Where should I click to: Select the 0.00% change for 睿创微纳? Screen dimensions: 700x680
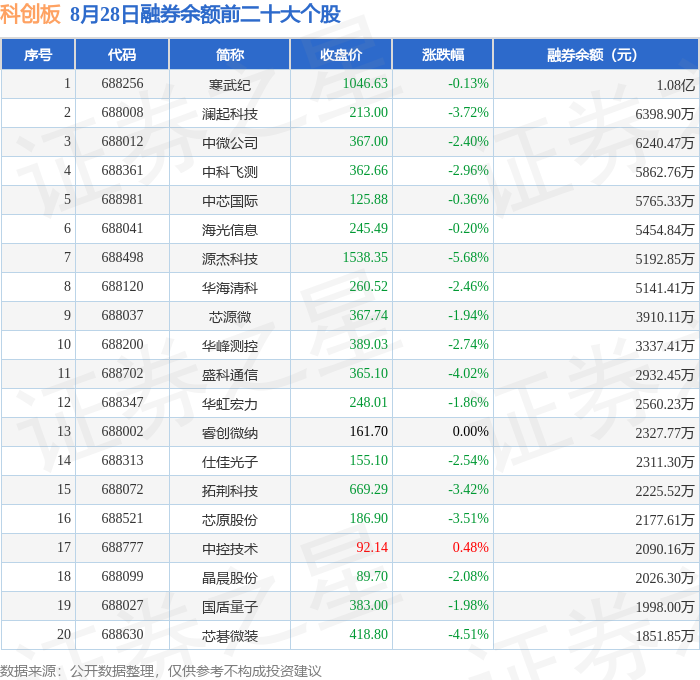(x=471, y=431)
